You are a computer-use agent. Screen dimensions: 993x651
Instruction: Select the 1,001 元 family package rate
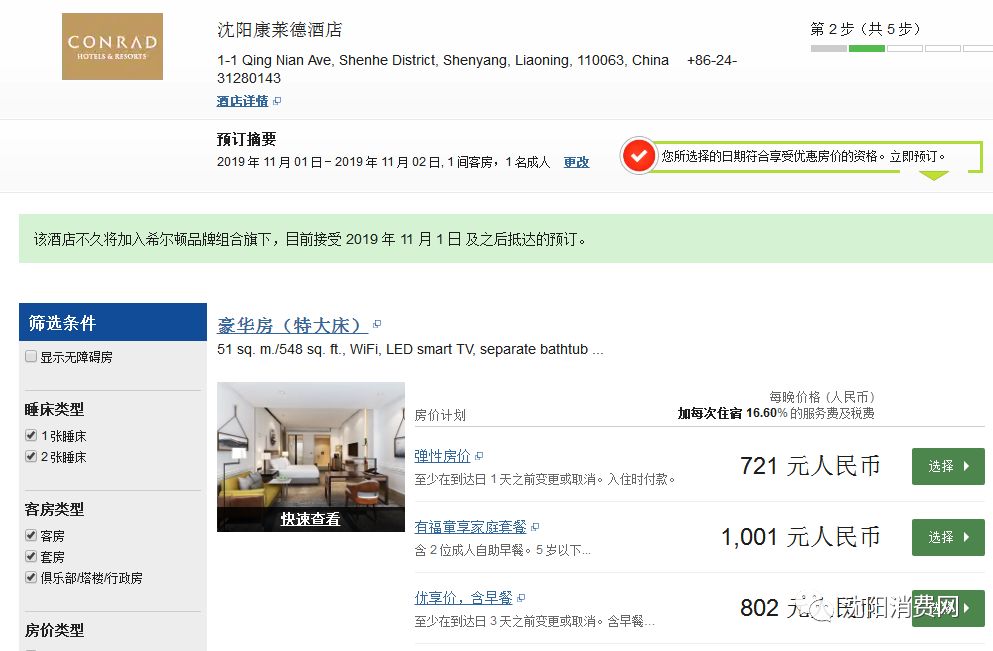point(947,537)
